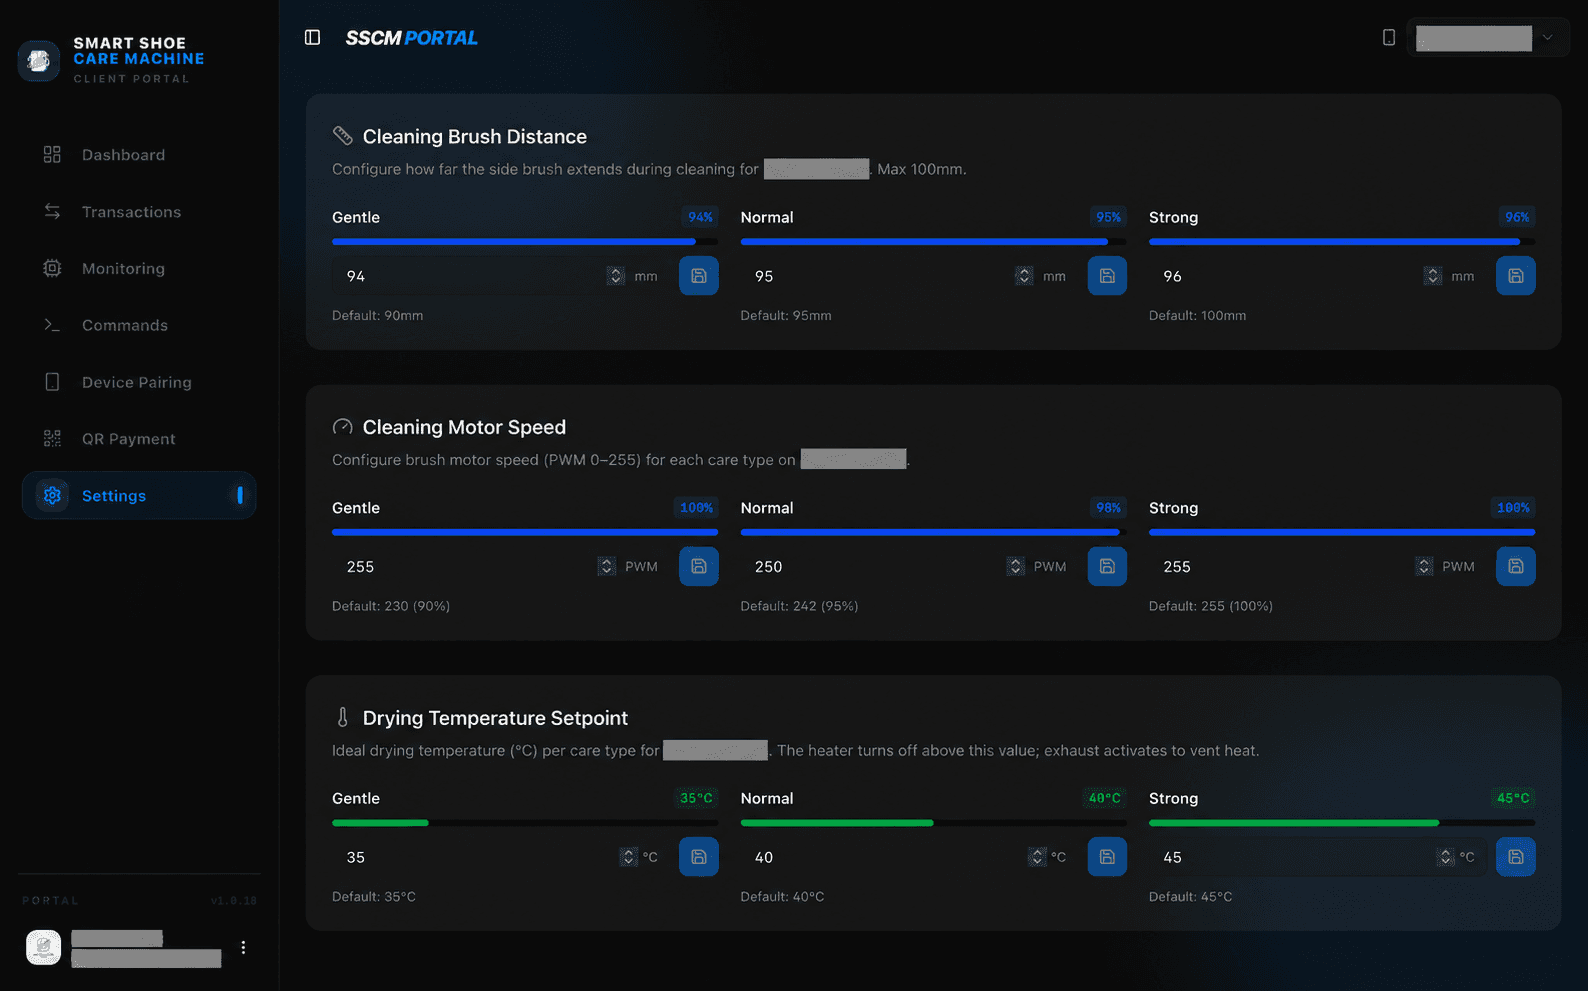Adjust Gentle brush distance stepper arrows

pyautogui.click(x=616, y=276)
